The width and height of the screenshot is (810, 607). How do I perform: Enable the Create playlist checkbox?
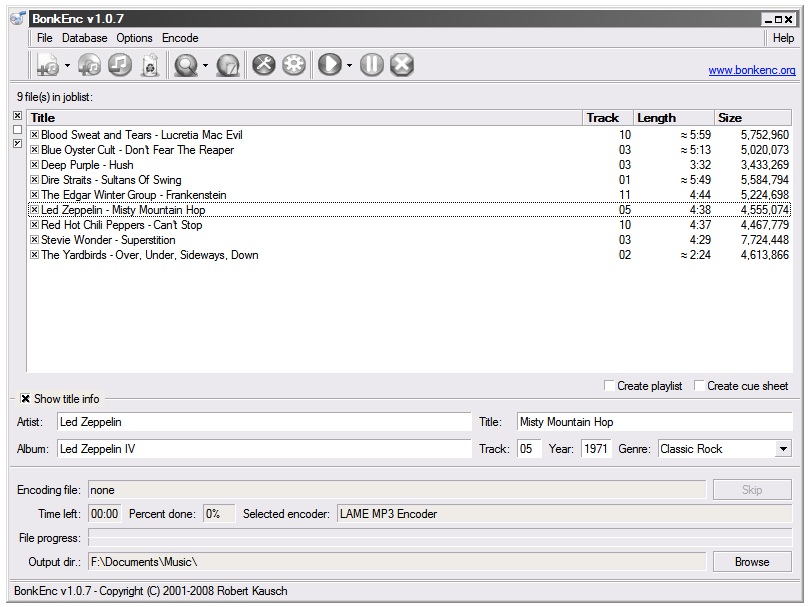click(x=610, y=386)
